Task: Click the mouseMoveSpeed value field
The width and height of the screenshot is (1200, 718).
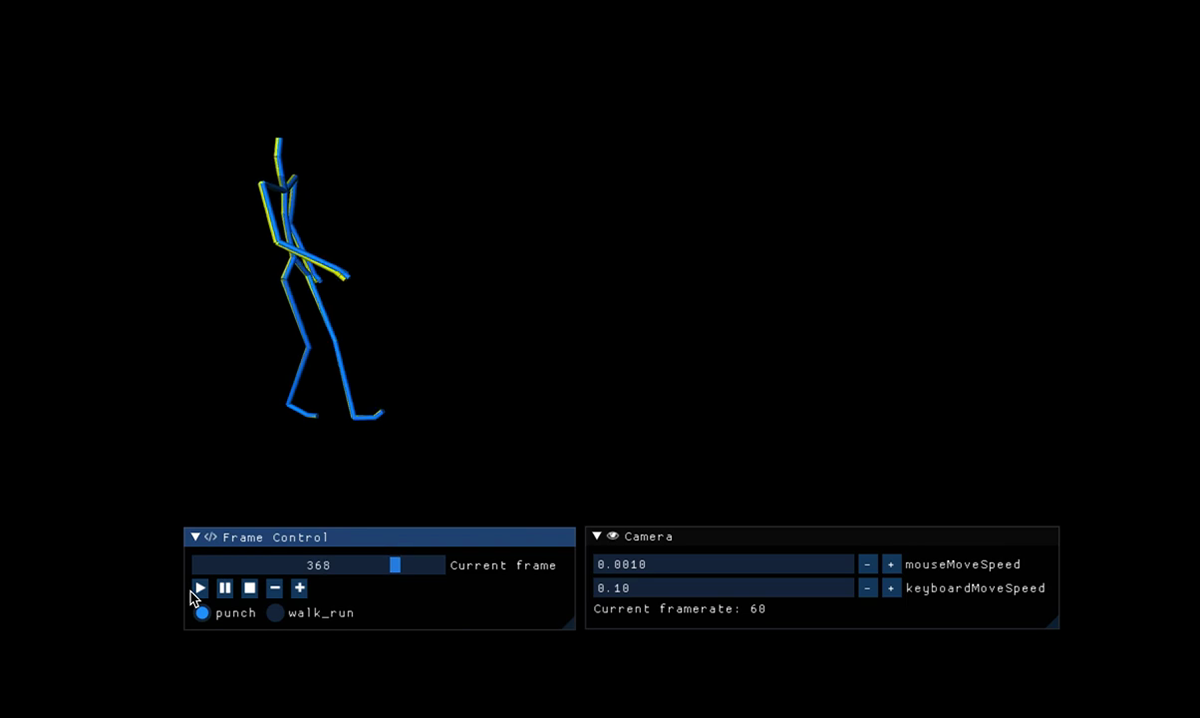Action: 724,564
